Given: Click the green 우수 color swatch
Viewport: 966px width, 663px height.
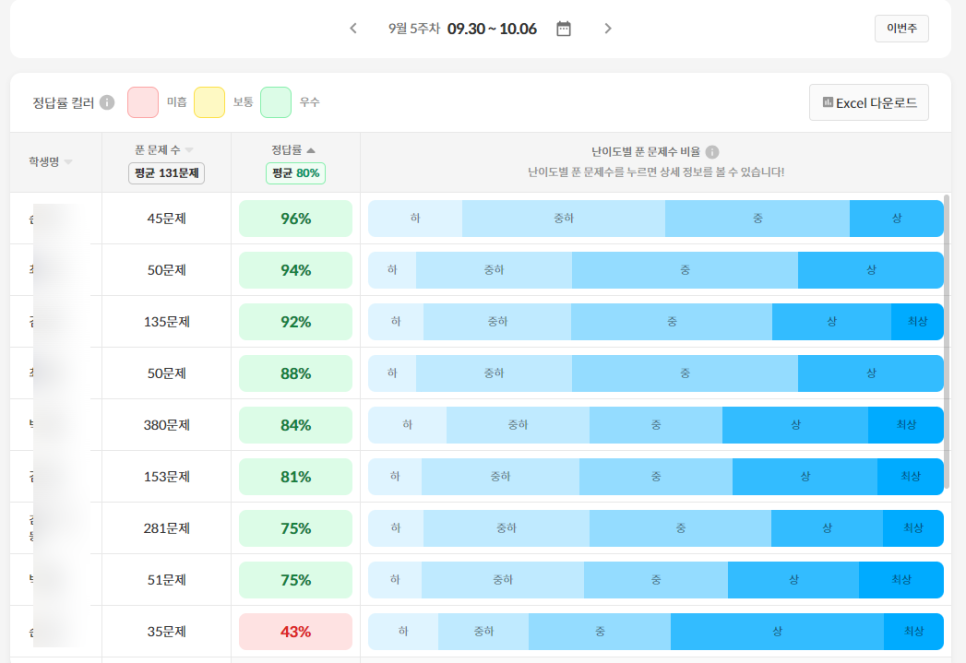Looking at the screenshot, I should 276,102.
